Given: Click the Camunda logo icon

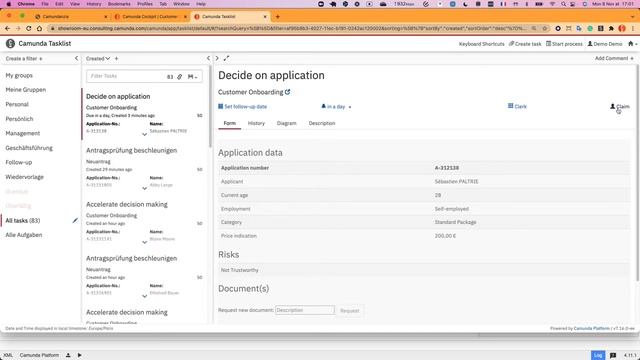Looking at the screenshot, I should coord(10,43).
